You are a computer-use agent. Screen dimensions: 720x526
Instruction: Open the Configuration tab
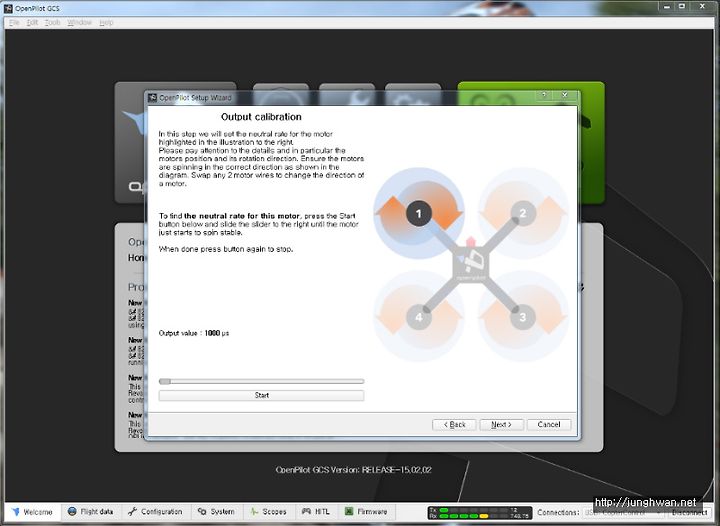pyautogui.click(x=155, y=512)
